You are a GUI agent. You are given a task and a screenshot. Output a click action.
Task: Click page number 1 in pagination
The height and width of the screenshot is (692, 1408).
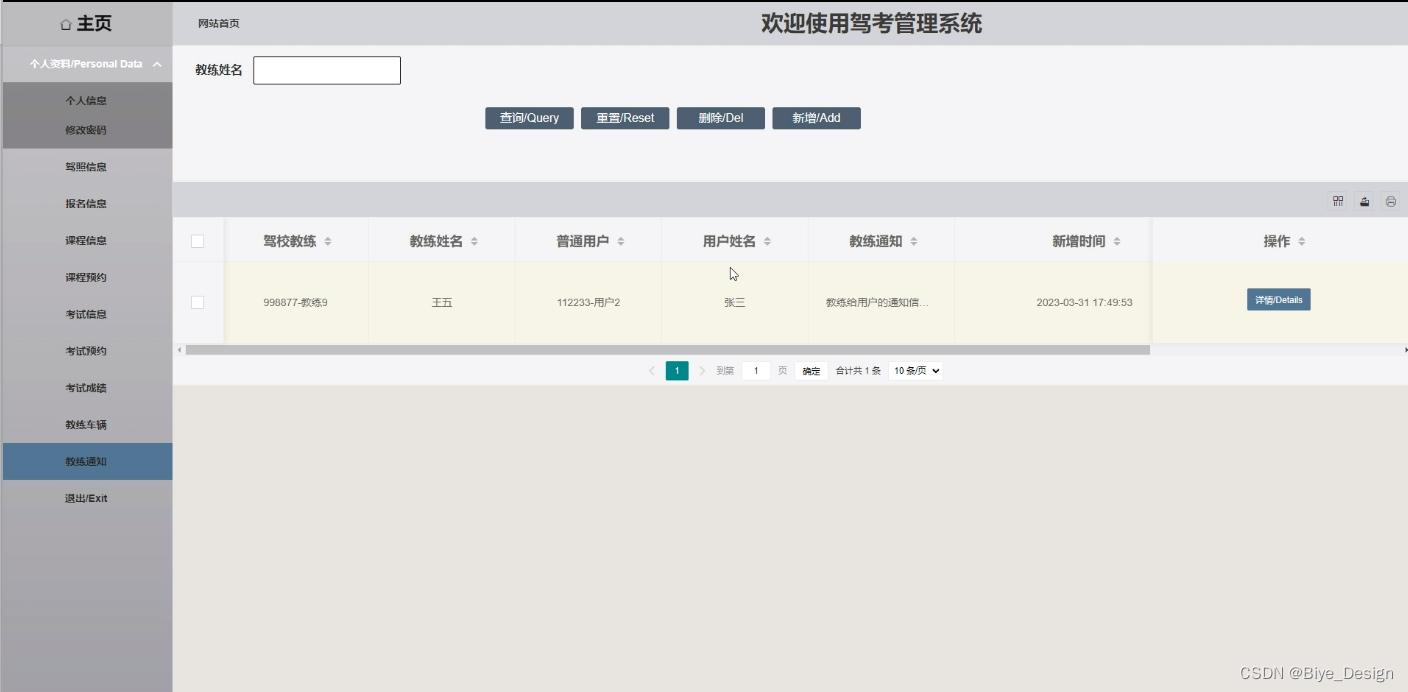(677, 371)
